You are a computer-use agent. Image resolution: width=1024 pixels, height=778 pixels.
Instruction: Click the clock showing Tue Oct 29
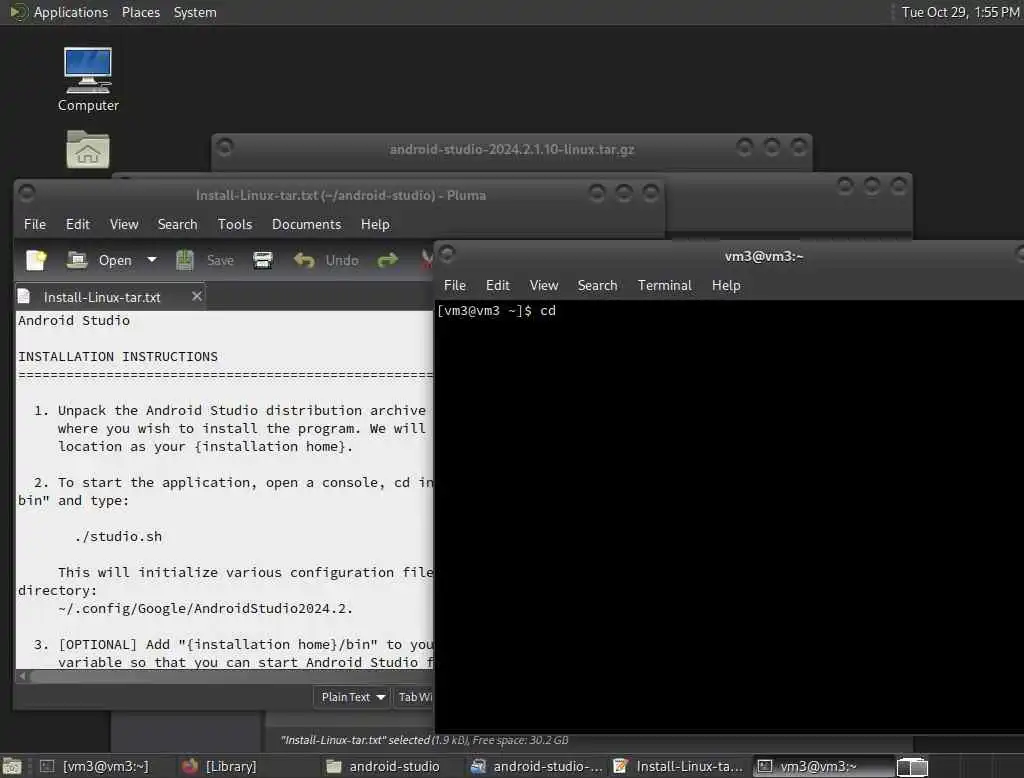click(x=960, y=12)
